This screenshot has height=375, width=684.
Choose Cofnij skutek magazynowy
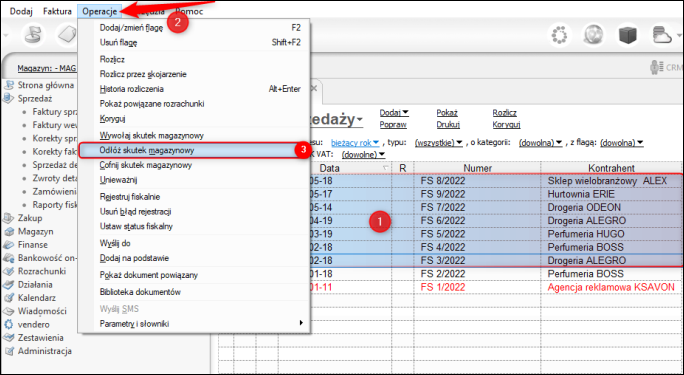pyautogui.click(x=194, y=165)
